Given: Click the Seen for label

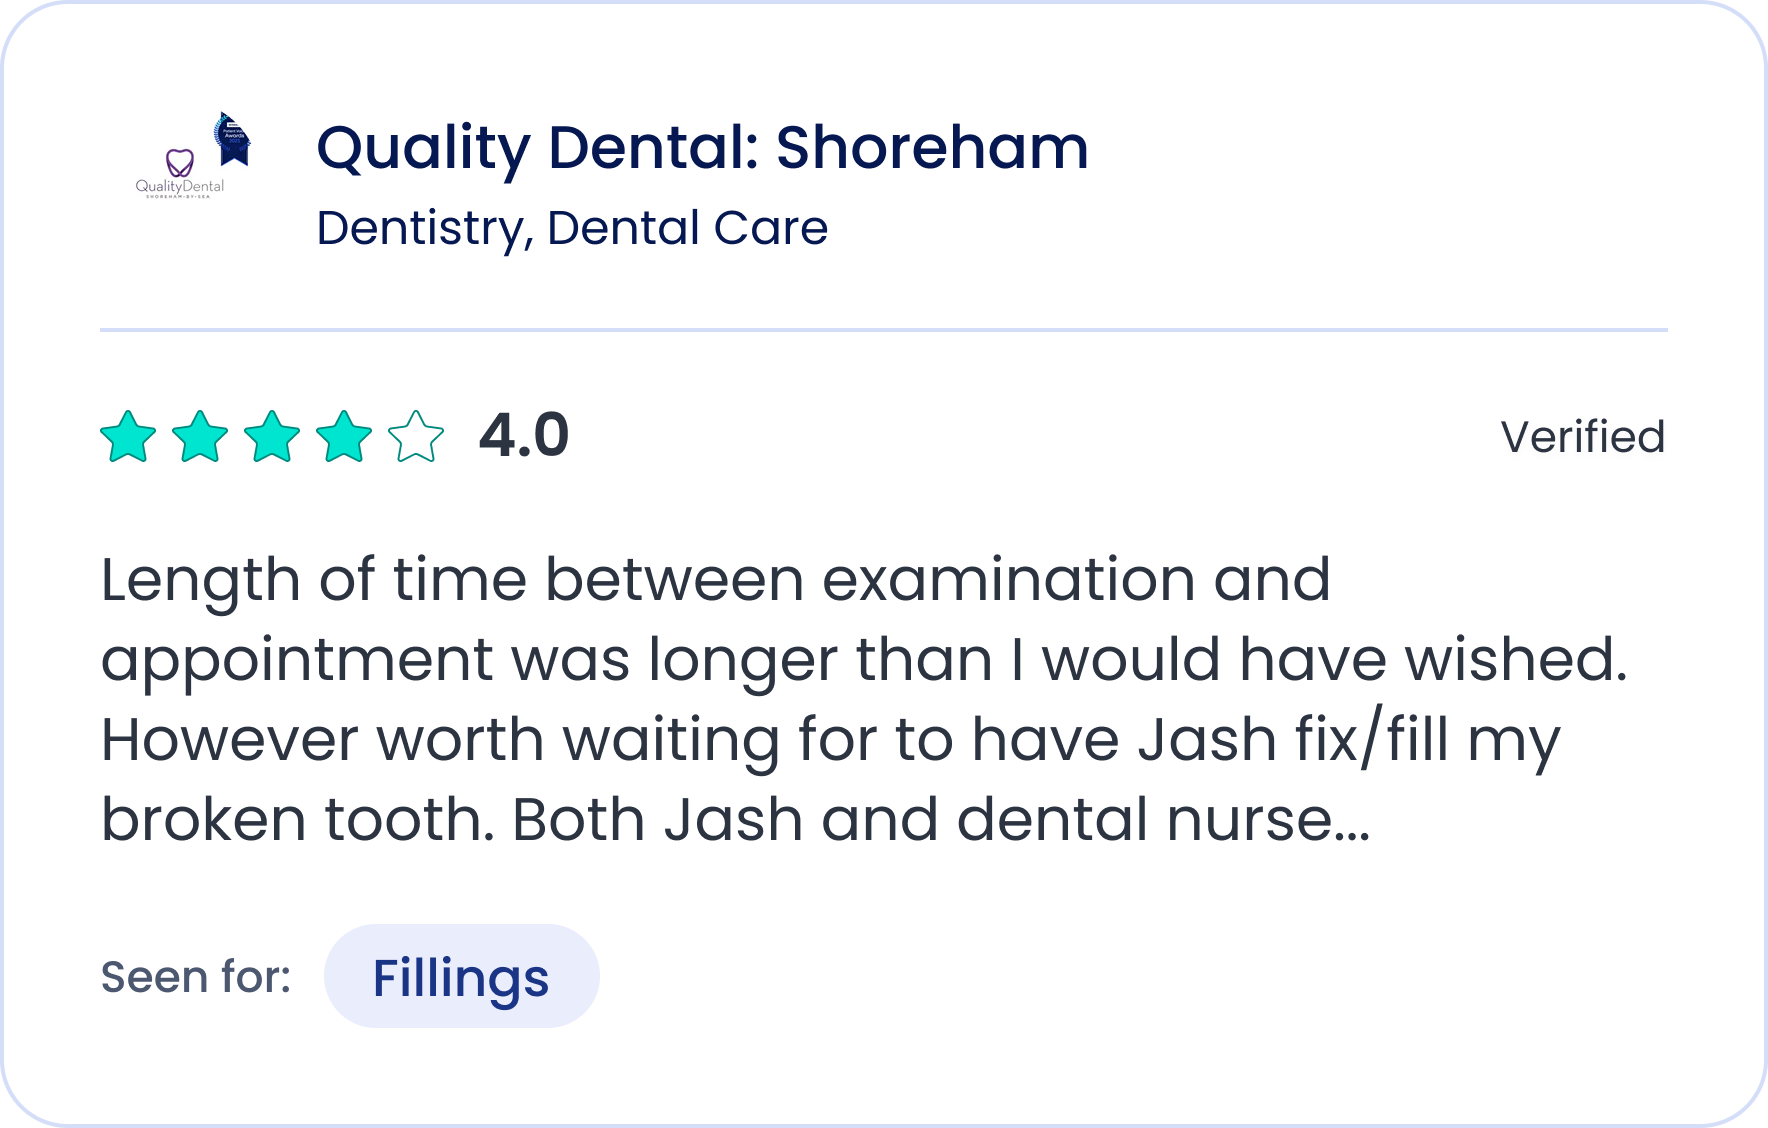Looking at the screenshot, I should tap(196, 975).
